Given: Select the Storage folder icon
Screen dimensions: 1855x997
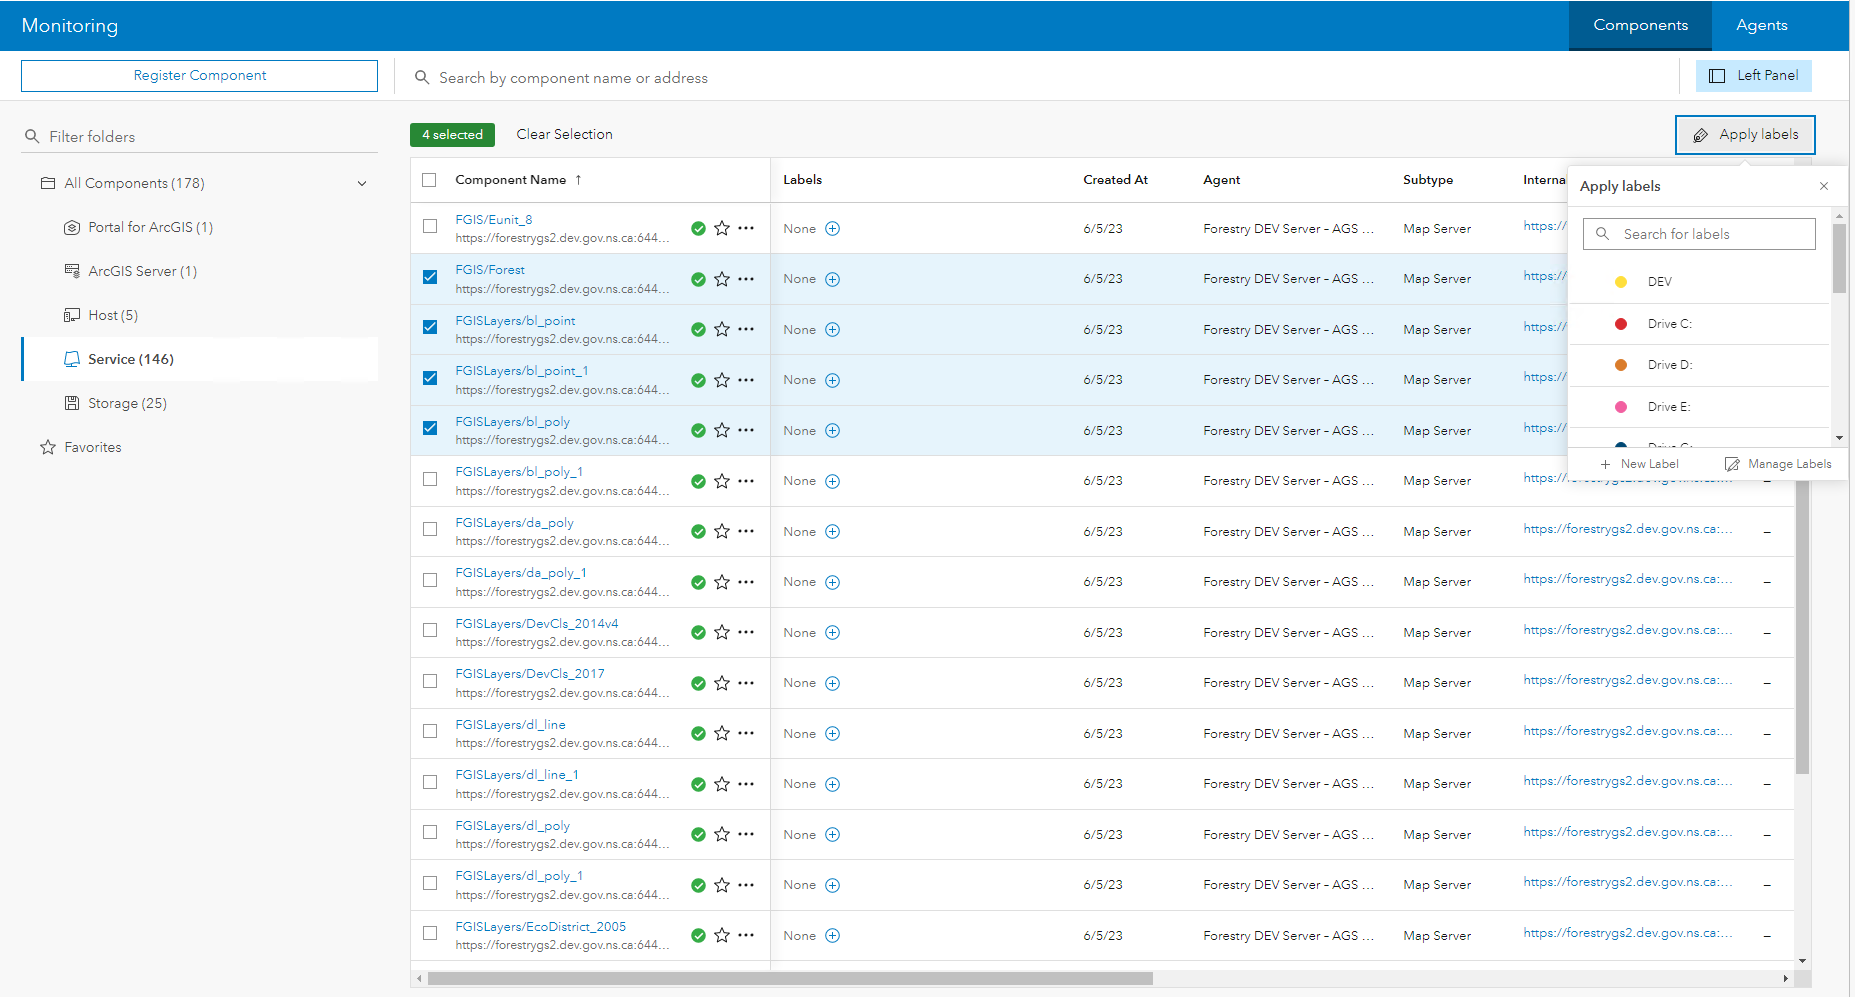Looking at the screenshot, I should click(72, 403).
